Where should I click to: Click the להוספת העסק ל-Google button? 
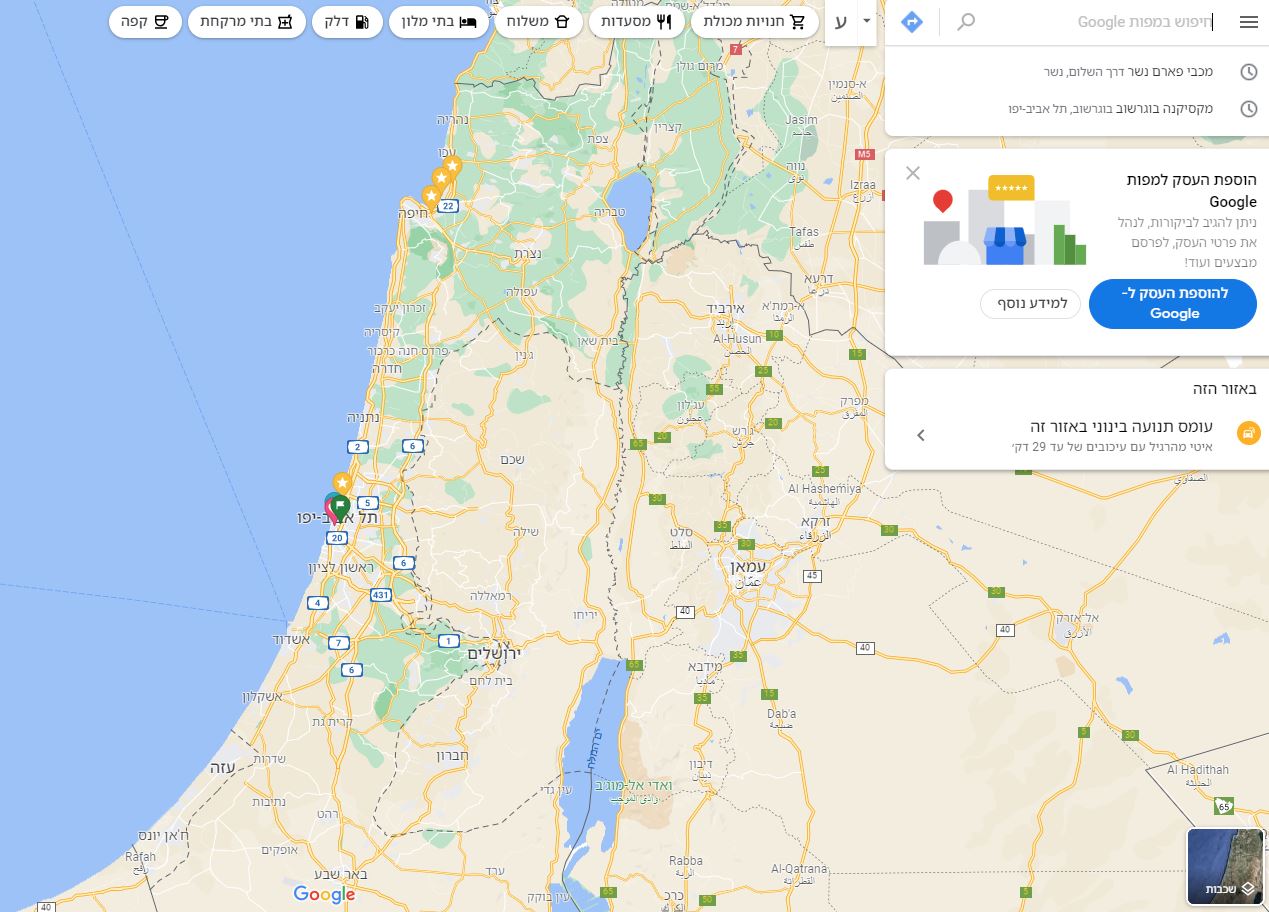point(1173,304)
